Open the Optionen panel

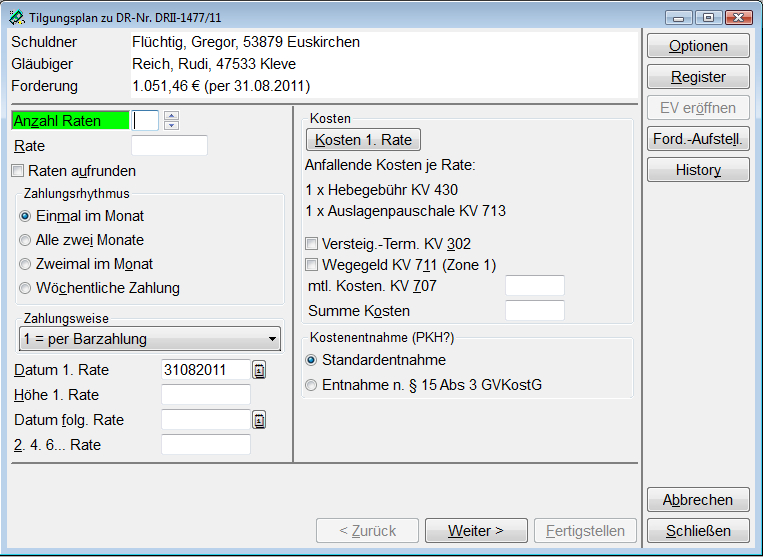pos(698,46)
